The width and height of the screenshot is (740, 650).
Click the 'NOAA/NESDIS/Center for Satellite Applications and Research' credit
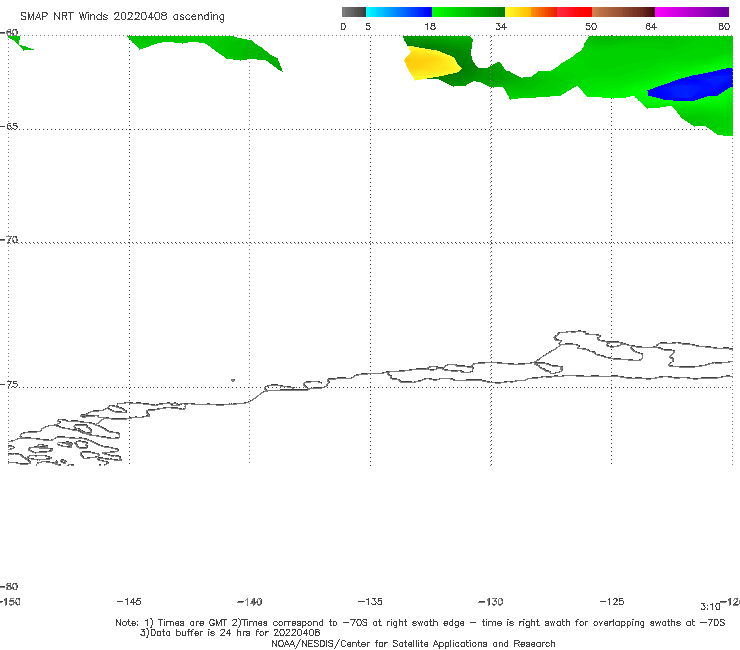[413, 644]
